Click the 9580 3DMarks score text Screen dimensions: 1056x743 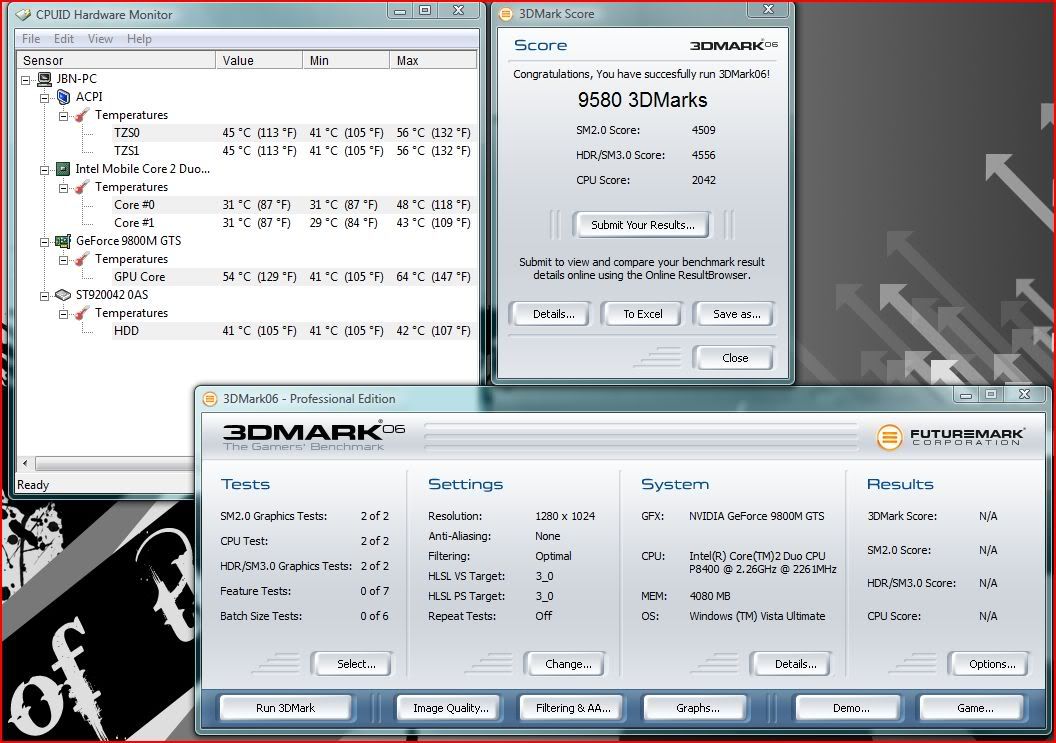(642, 100)
